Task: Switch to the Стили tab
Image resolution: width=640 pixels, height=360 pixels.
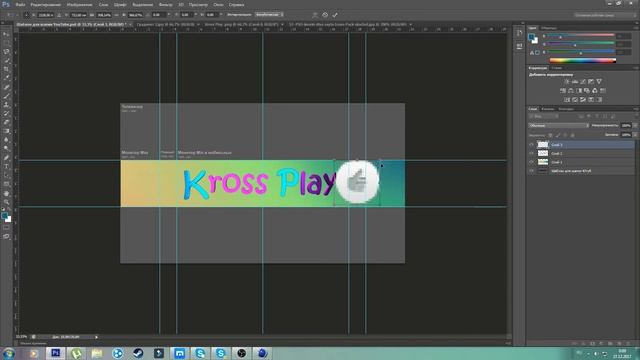Action: pos(557,68)
